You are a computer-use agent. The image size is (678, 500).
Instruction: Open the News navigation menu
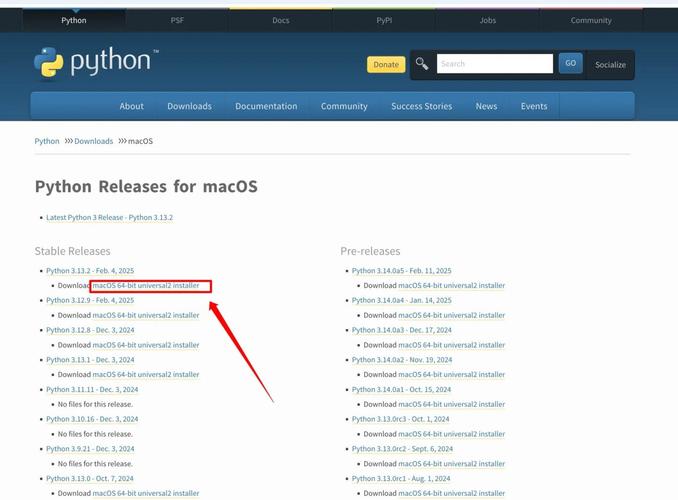pos(486,106)
